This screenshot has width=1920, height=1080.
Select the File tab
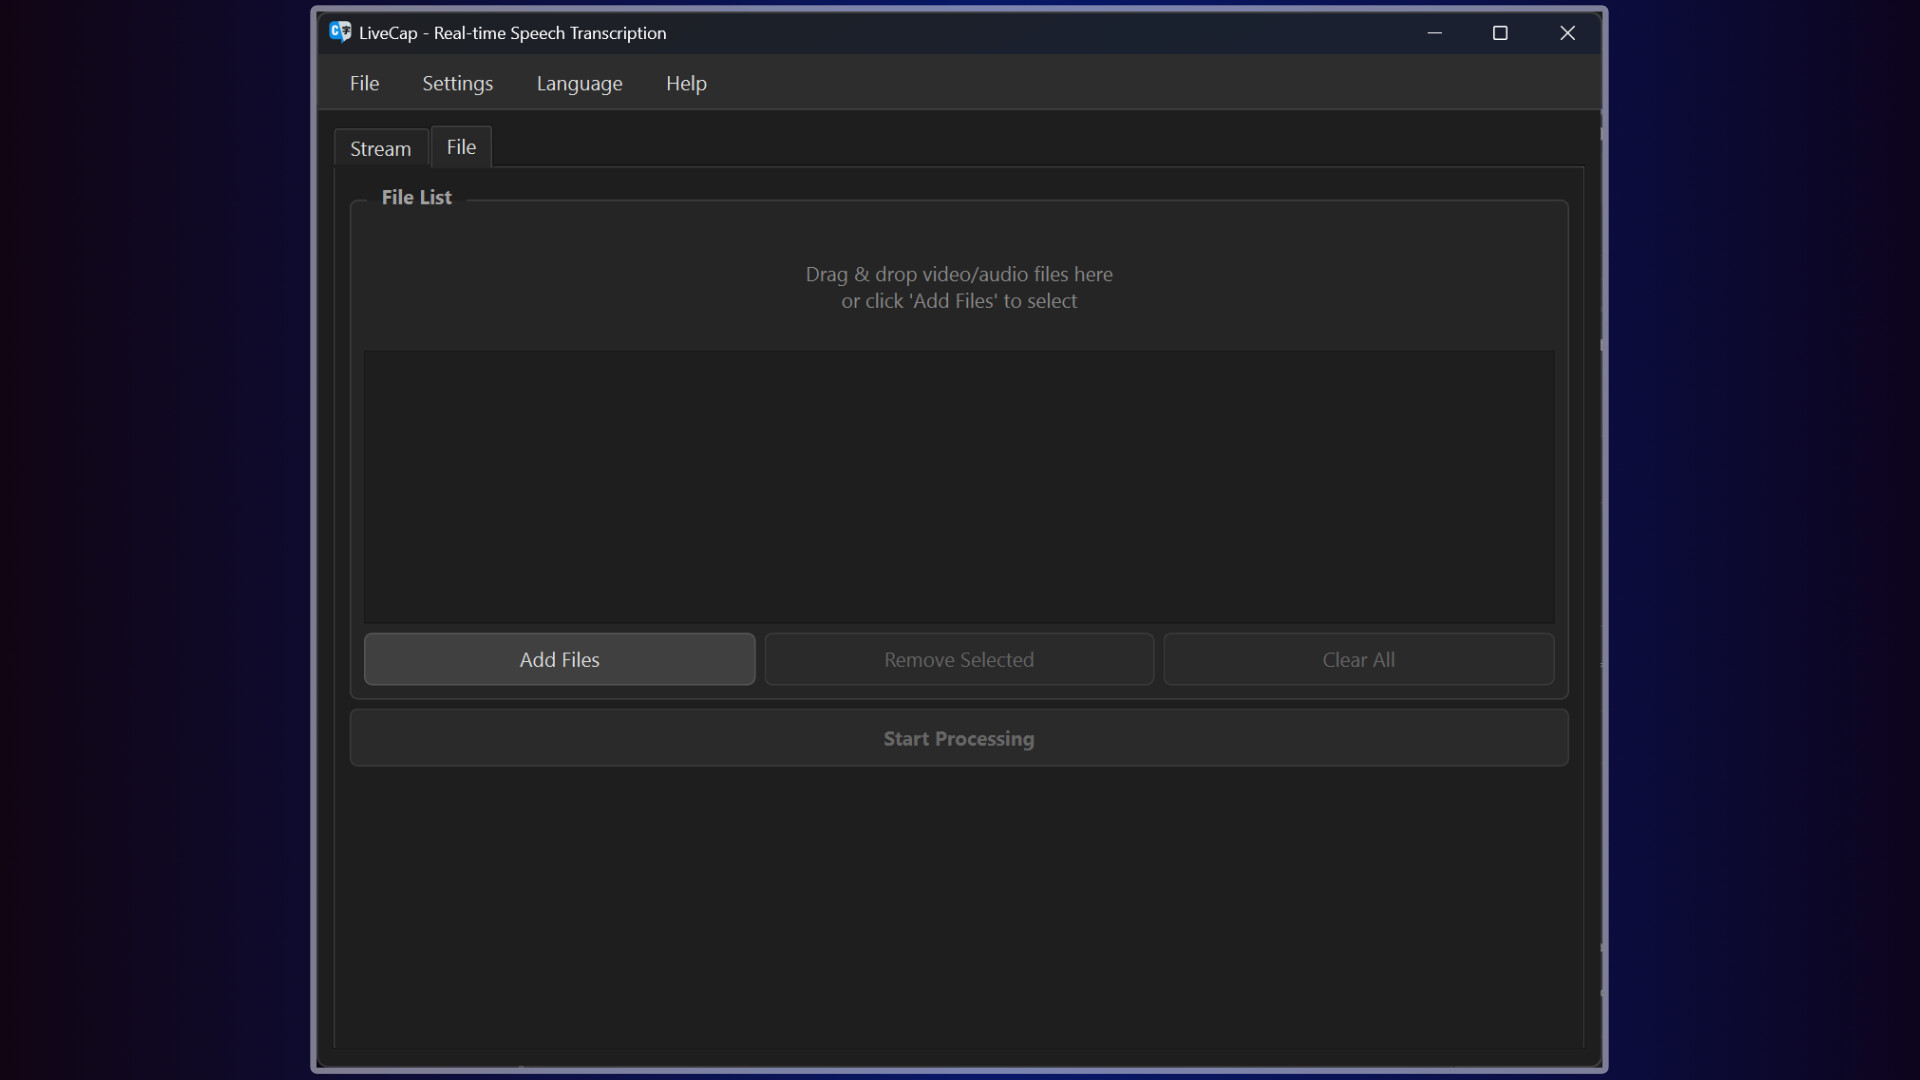(x=460, y=146)
